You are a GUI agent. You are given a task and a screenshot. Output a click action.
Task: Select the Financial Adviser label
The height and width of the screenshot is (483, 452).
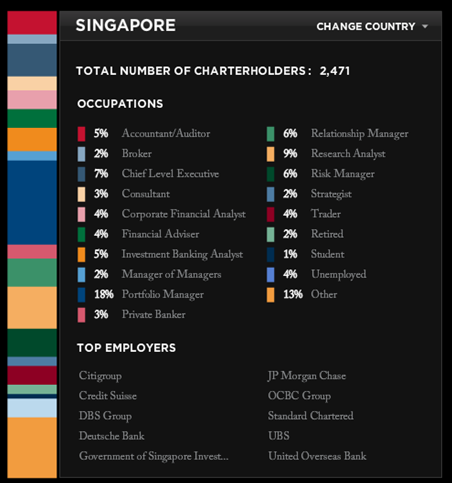[160, 234]
